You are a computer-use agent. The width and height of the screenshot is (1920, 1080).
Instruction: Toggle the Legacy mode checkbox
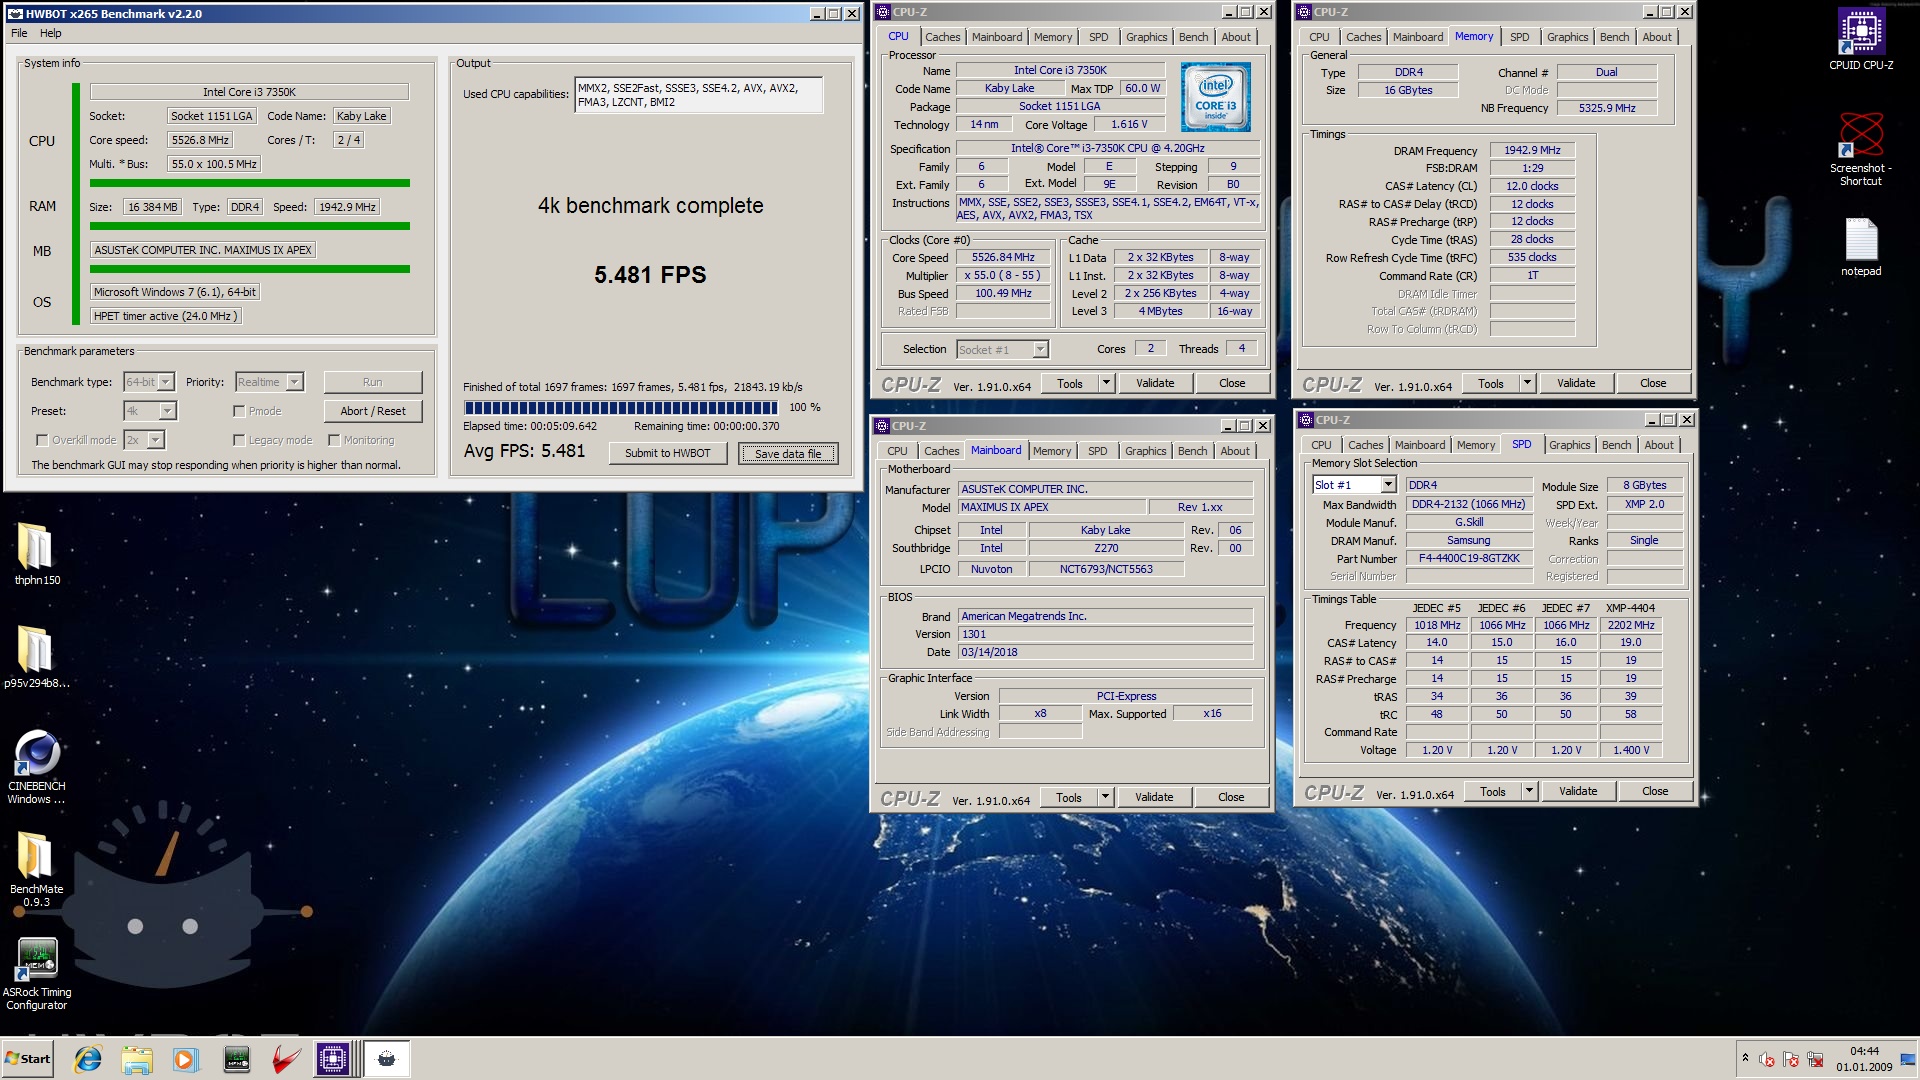[239, 440]
